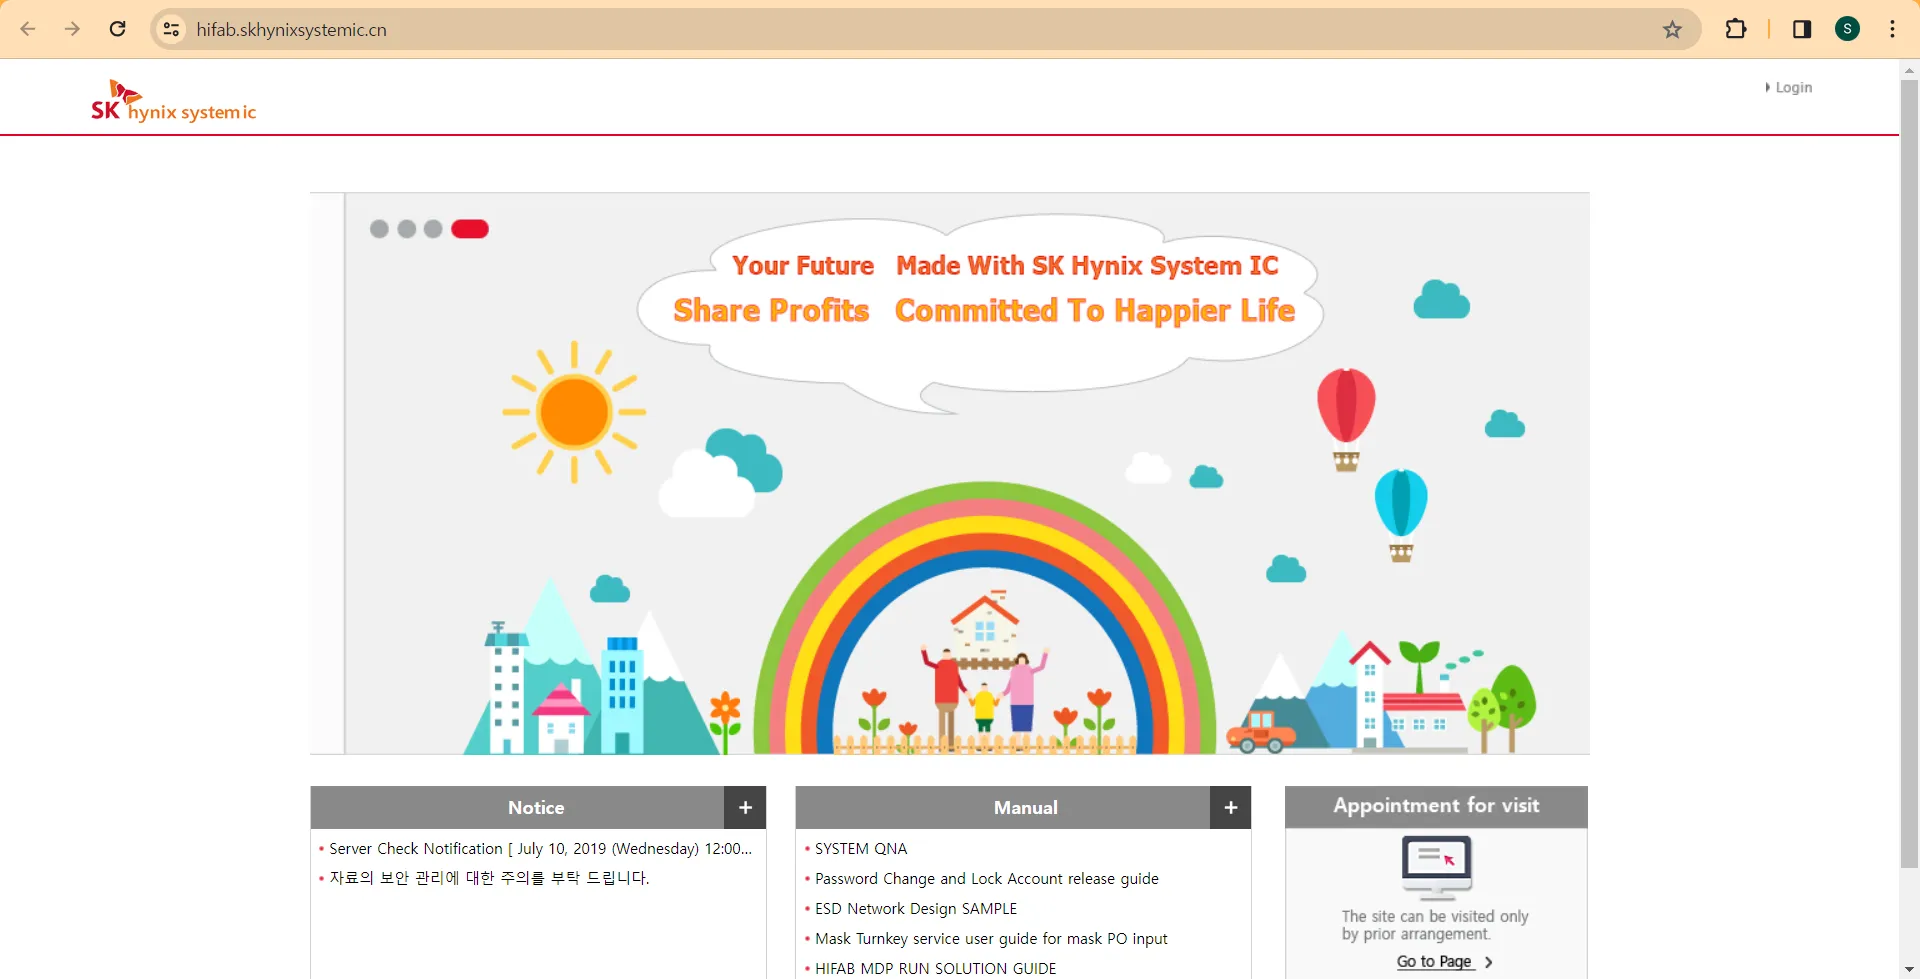Click the appointment monitor icon

click(1436, 867)
